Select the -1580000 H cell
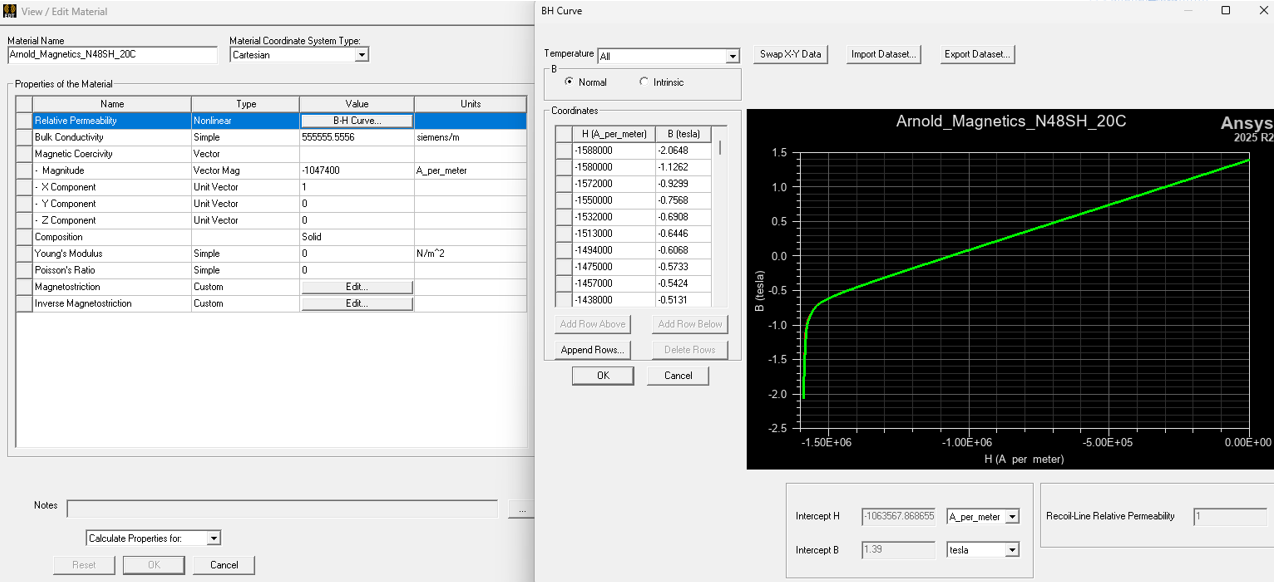This screenshot has width=1274, height=582. [614, 167]
